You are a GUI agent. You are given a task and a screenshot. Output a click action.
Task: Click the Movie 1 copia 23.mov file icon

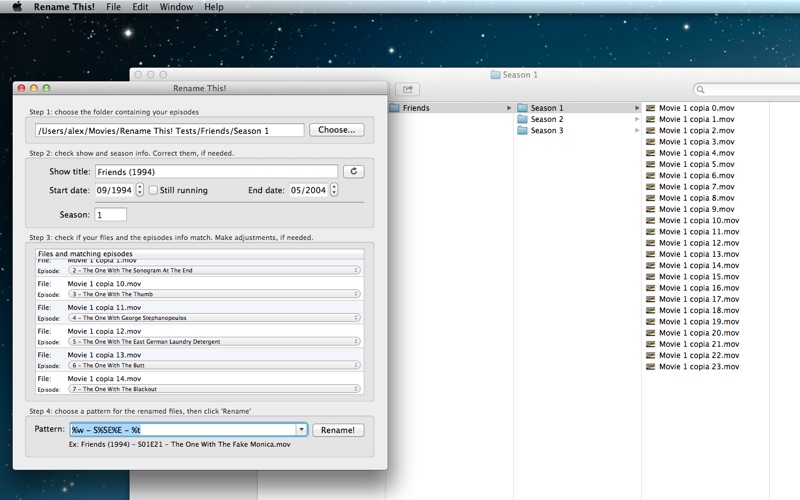(651, 367)
